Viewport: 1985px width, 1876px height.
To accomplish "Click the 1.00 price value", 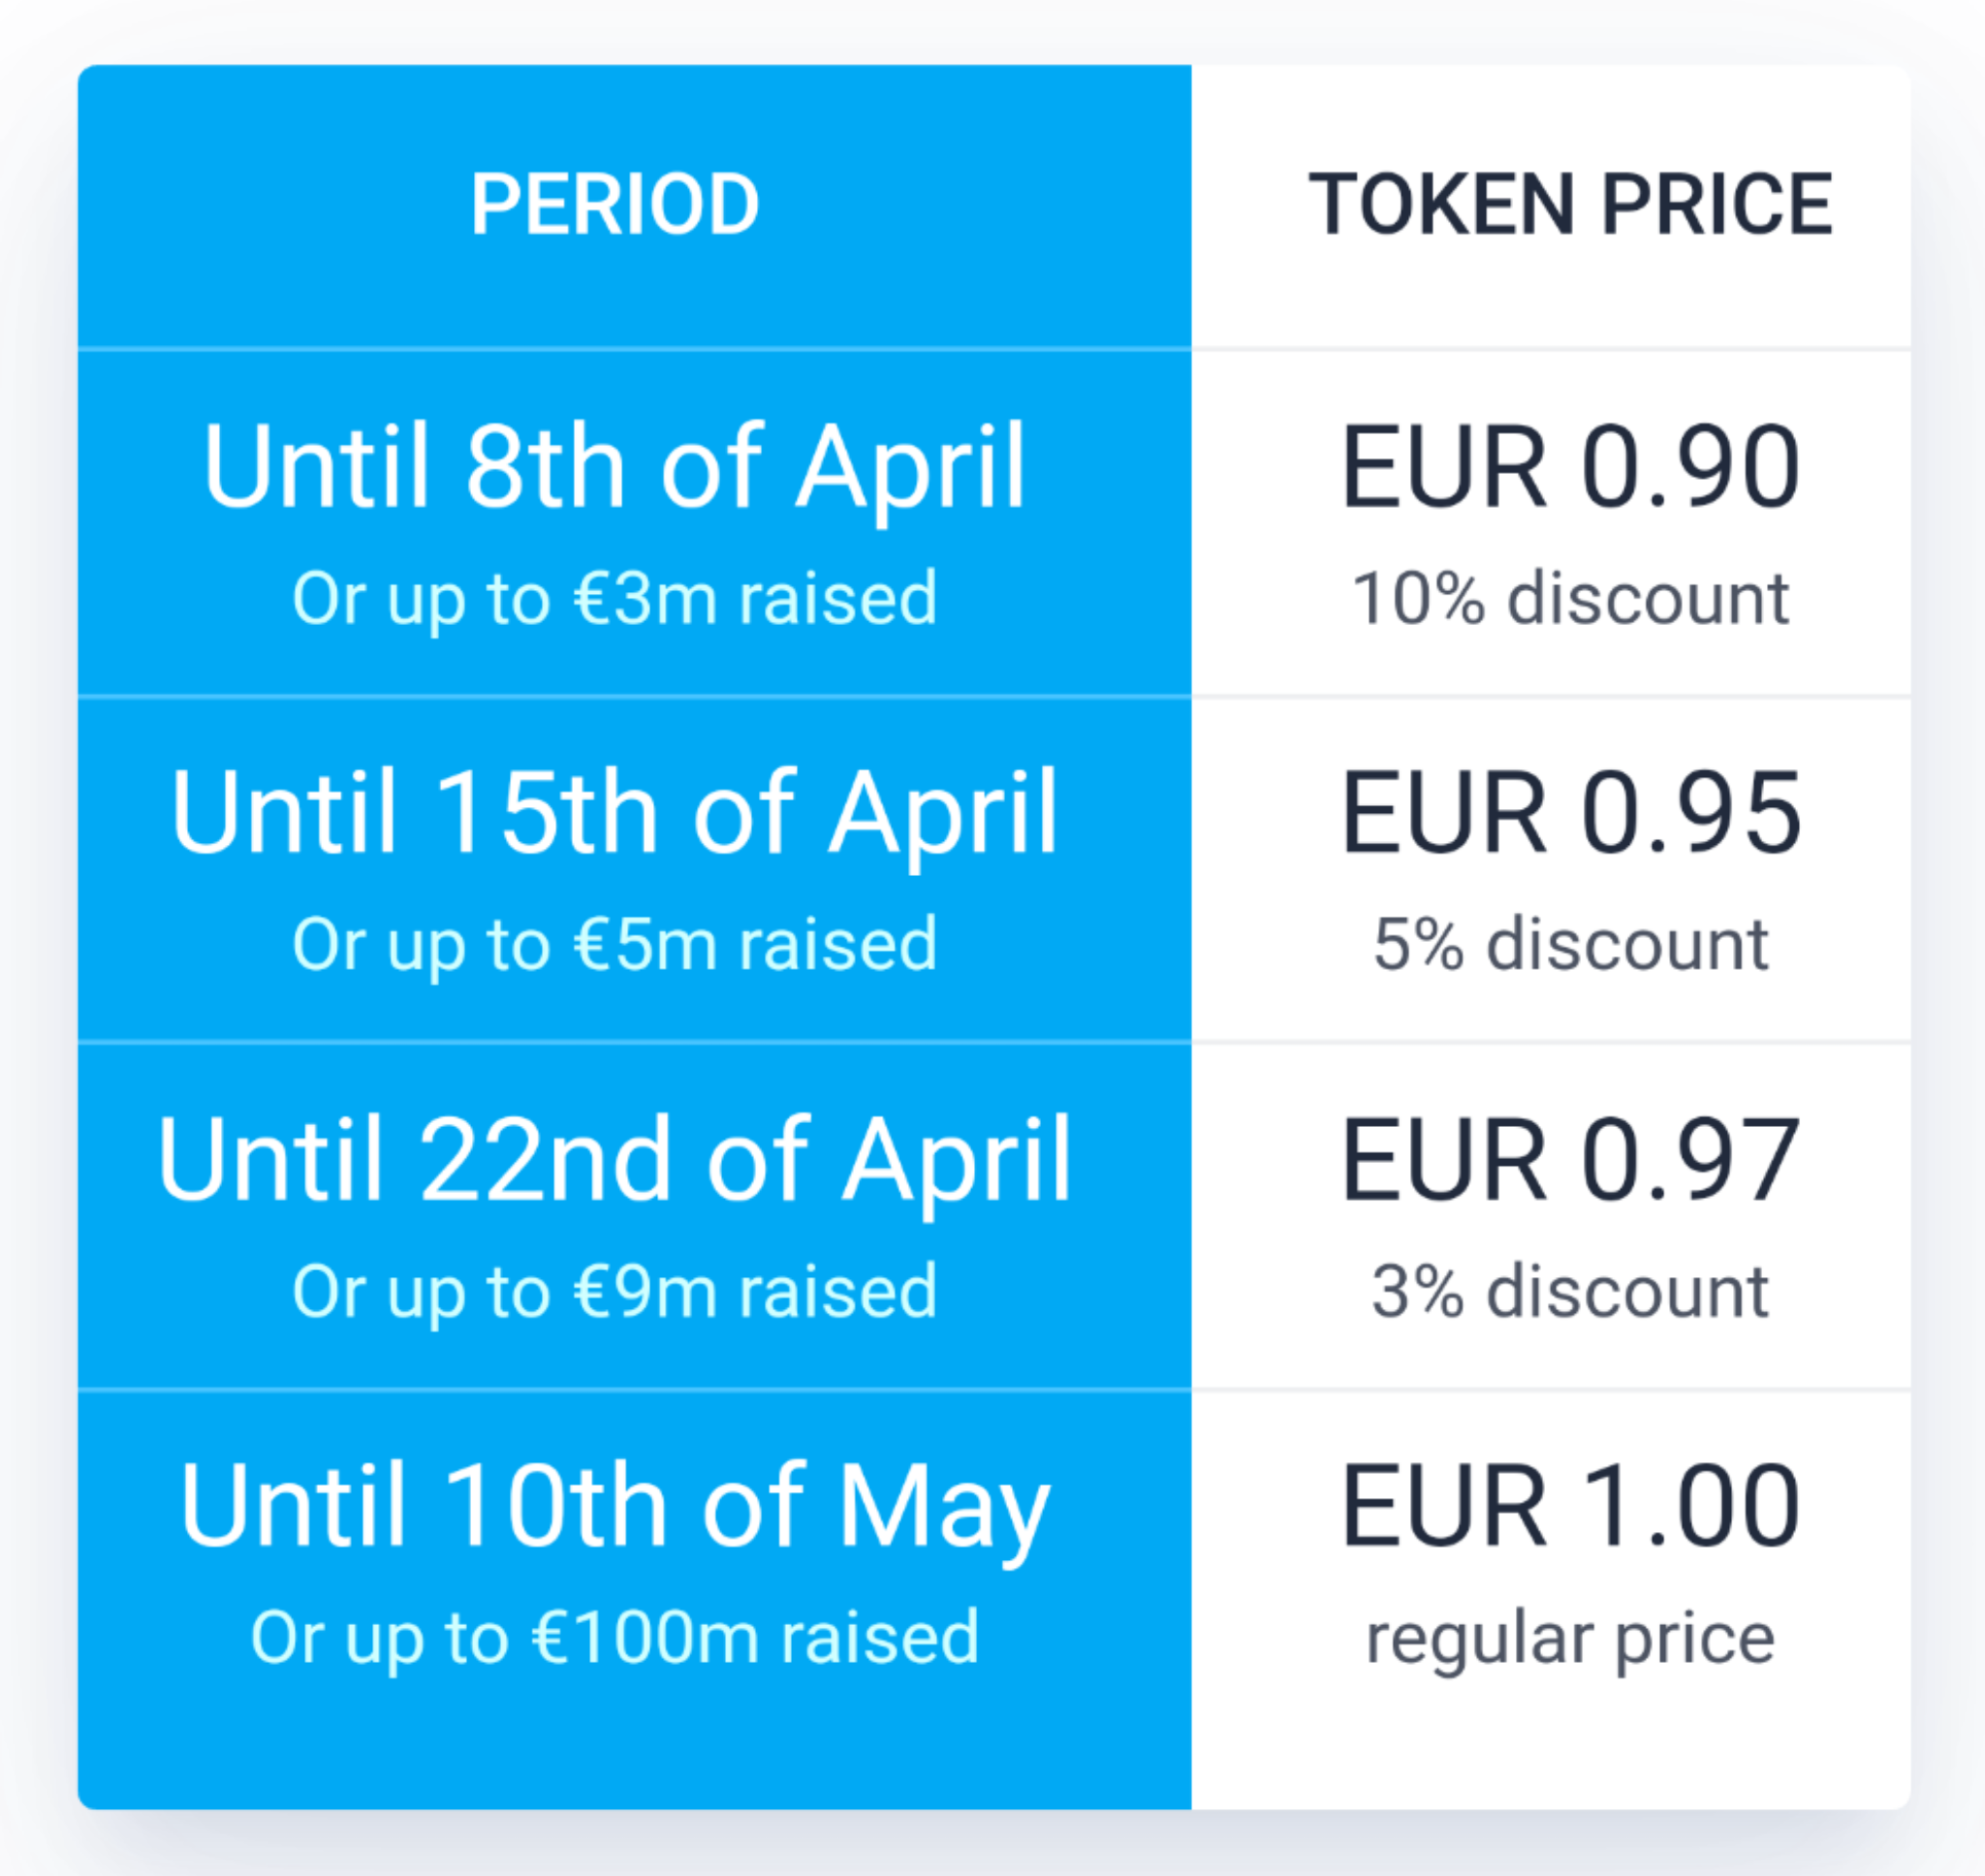I will coord(1690,1506).
